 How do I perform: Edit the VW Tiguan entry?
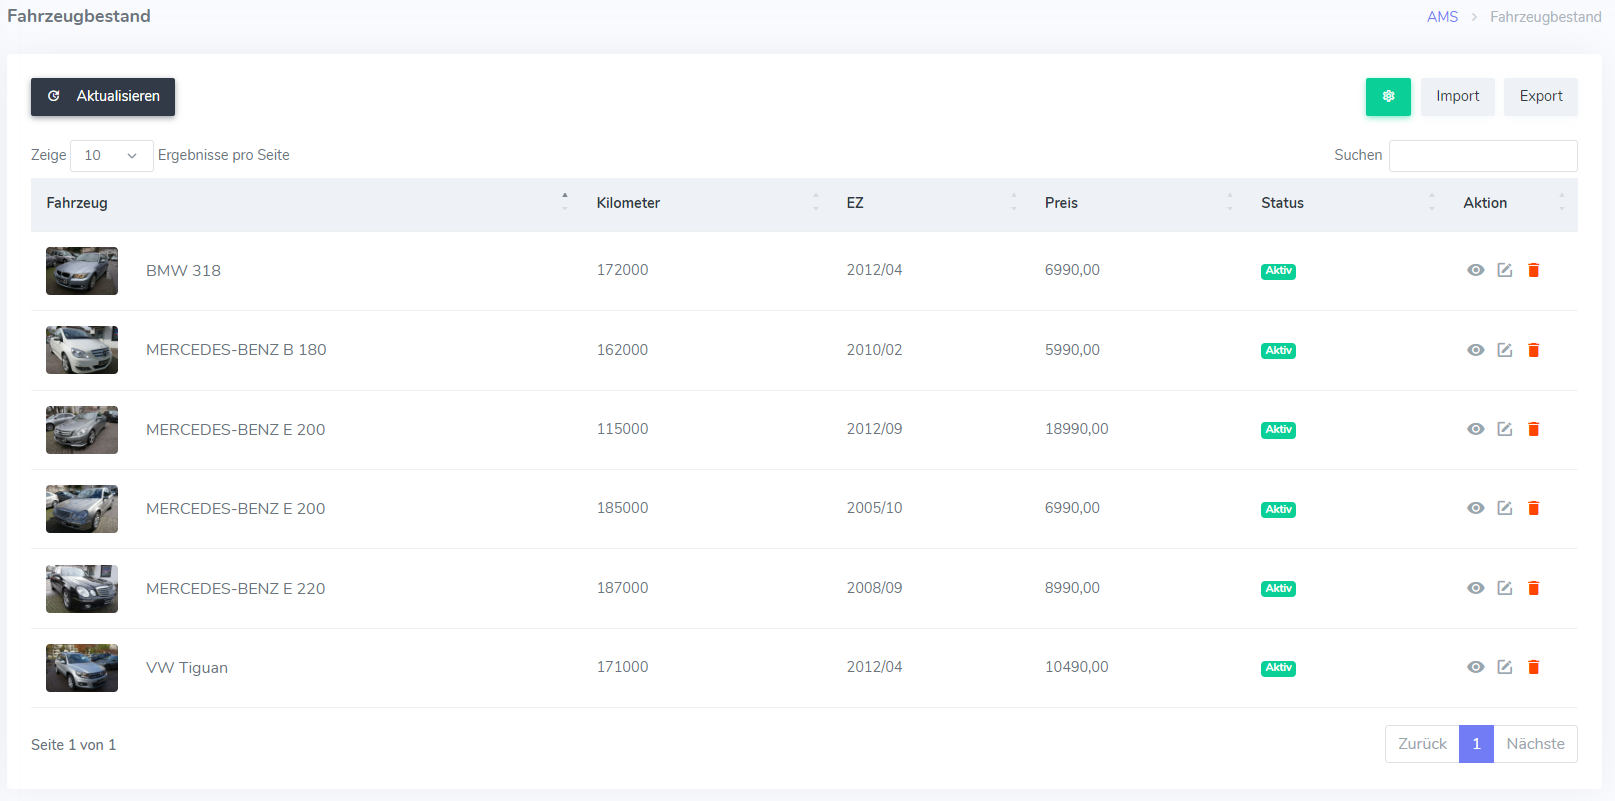tap(1504, 667)
